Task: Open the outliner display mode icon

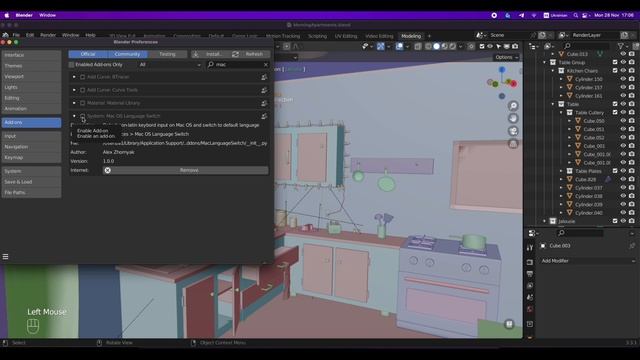Action: point(548,46)
